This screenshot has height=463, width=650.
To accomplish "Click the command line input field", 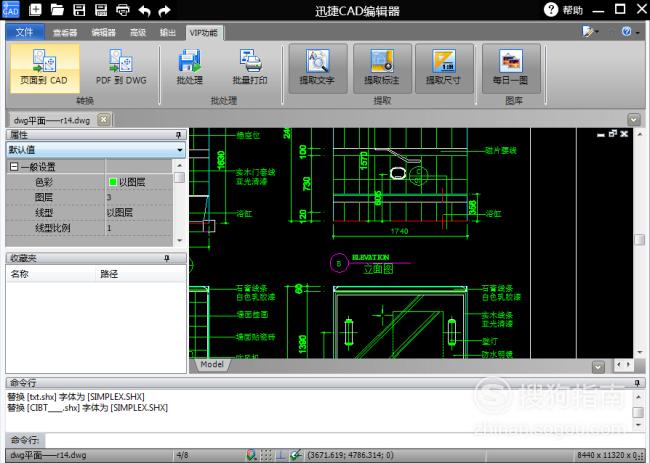I will (344, 440).
